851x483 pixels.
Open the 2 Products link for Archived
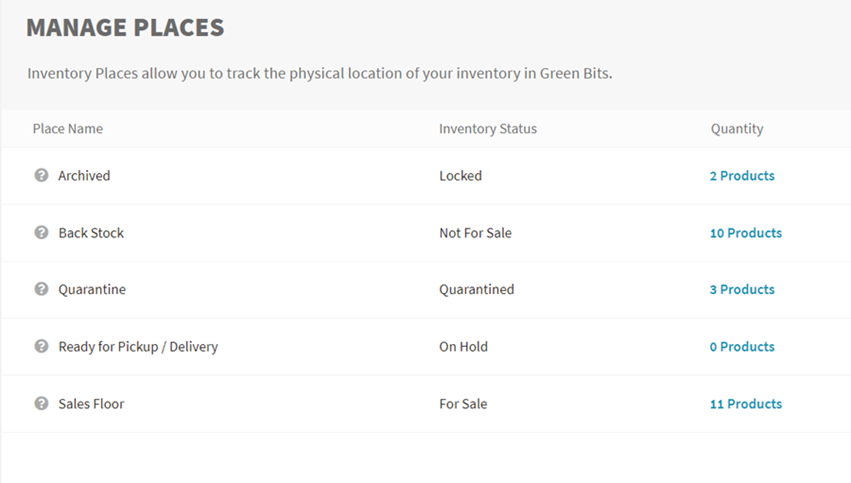[x=742, y=176]
